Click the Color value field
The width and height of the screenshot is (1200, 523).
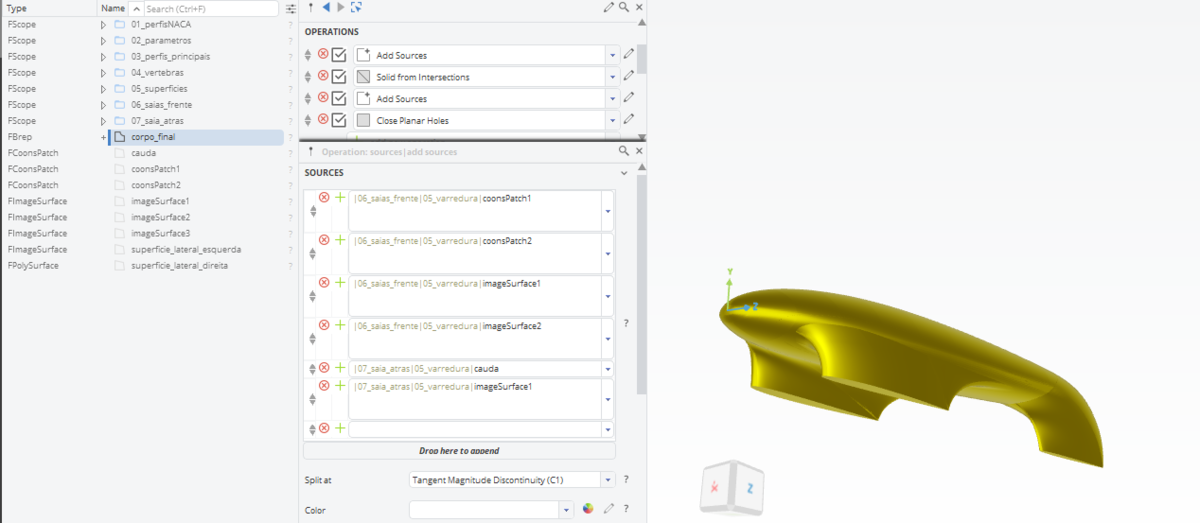(x=484, y=509)
